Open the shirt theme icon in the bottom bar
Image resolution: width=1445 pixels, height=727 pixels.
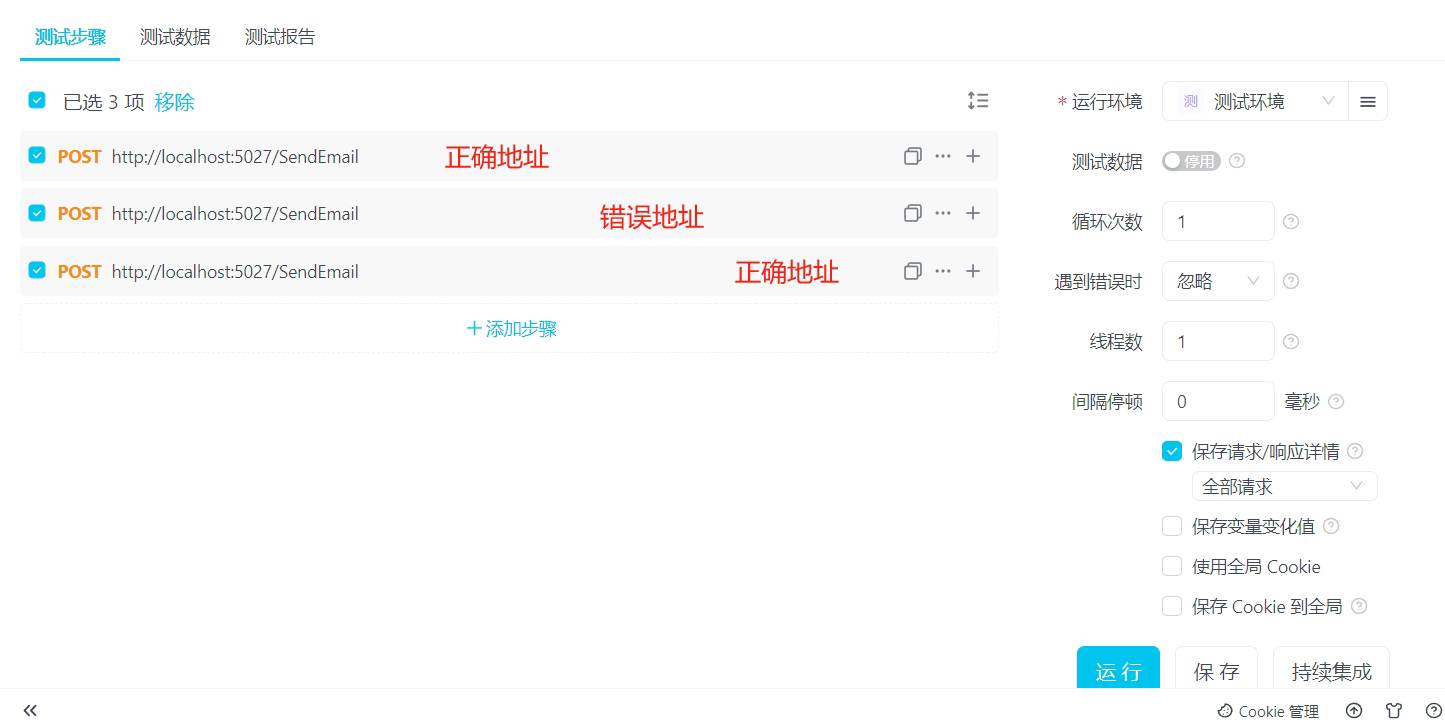coord(1394,711)
